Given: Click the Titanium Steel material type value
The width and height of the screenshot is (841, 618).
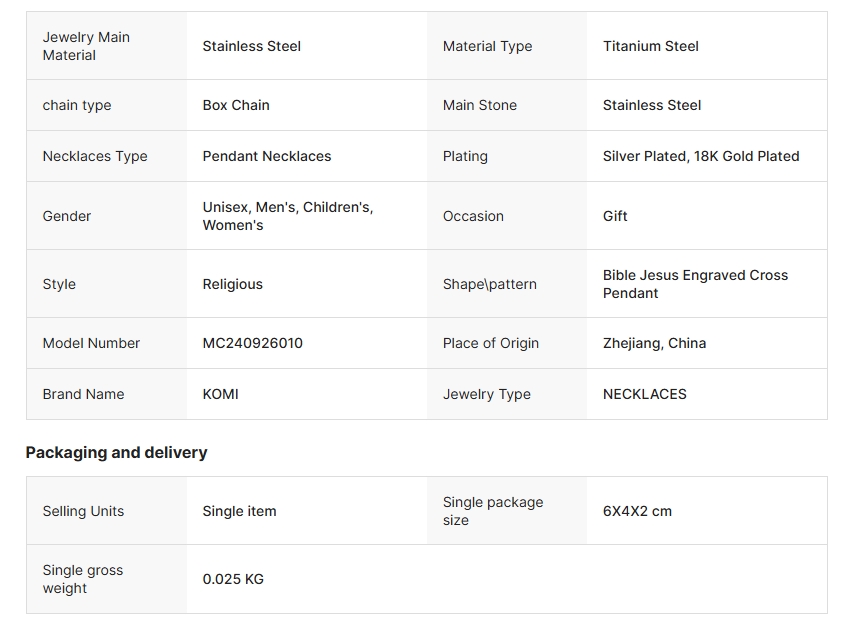Looking at the screenshot, I should coord(650,46).
